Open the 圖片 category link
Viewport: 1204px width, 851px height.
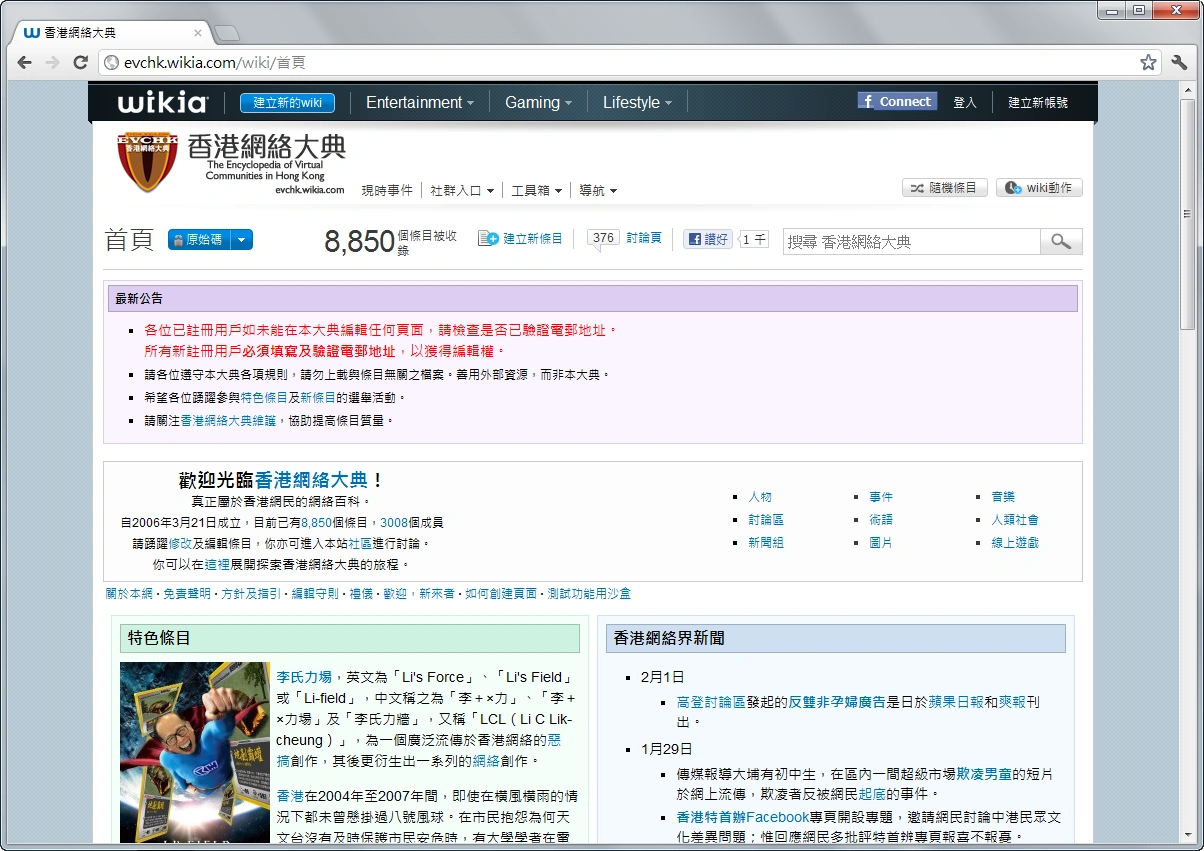881,542
